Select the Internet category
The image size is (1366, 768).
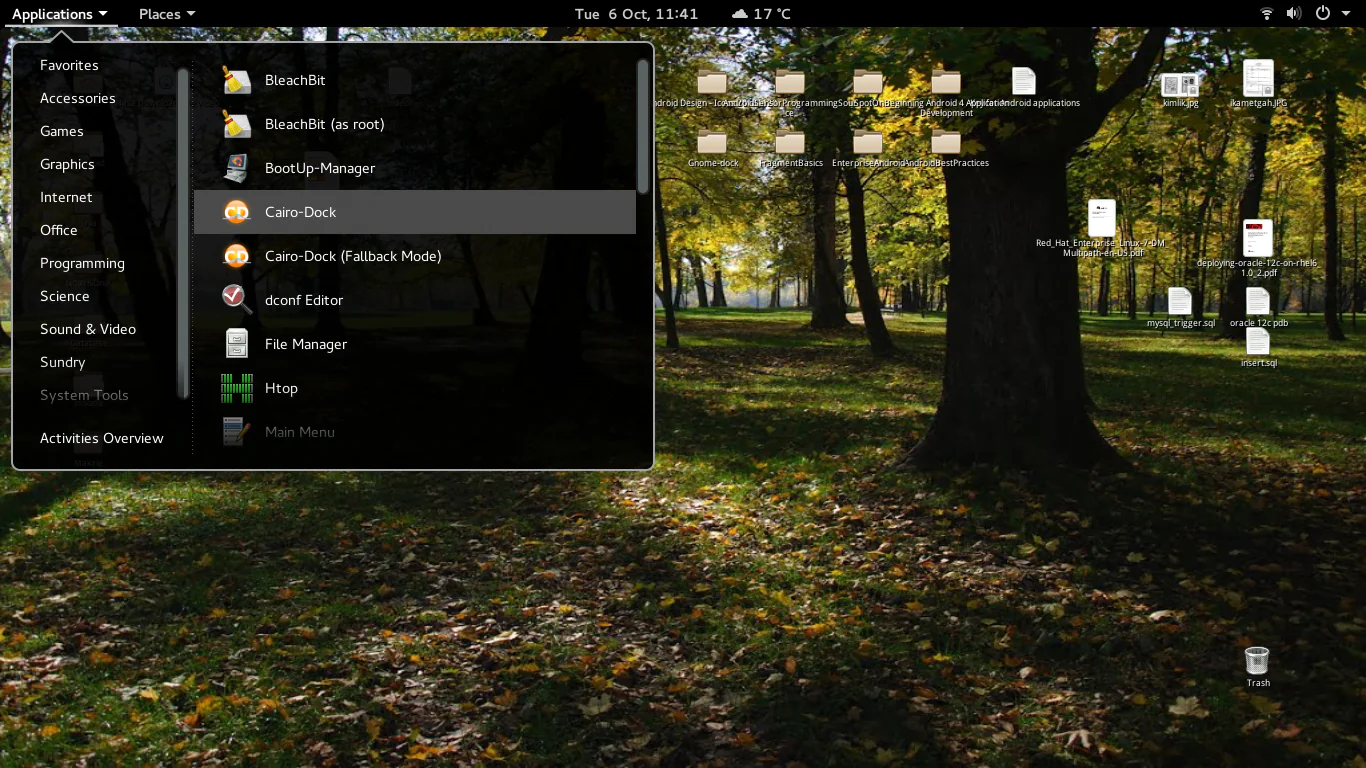[66, 197]
